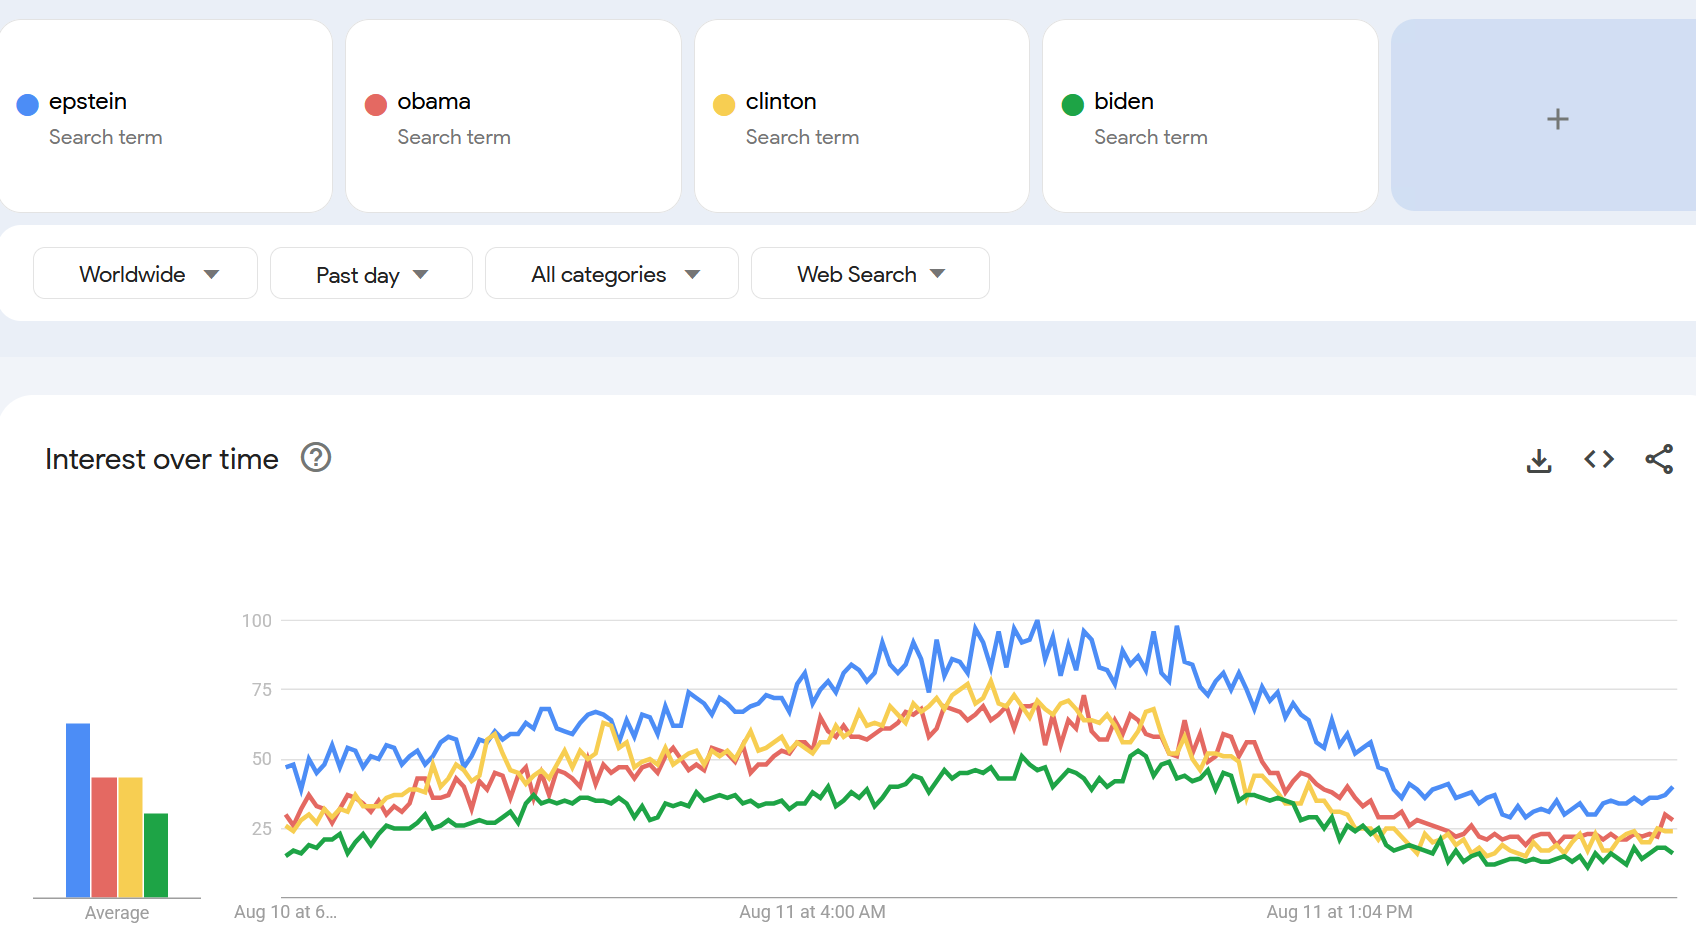Click the Interest over time heading
1696x943 pixels.
tap(162, 459)
